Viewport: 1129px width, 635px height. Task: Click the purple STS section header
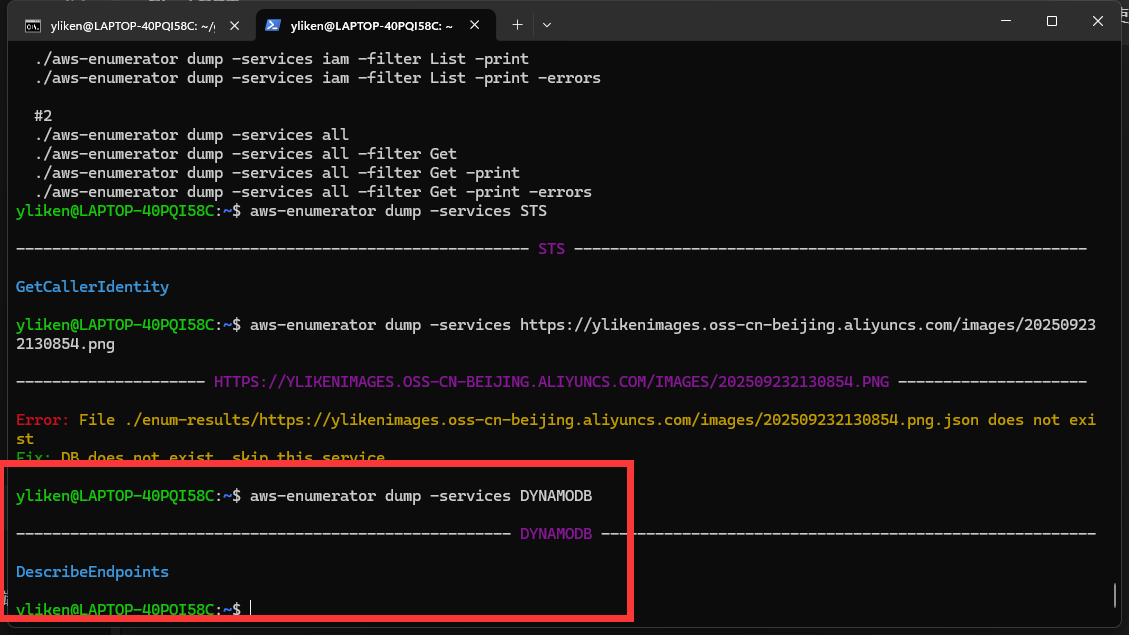(551, 249)
